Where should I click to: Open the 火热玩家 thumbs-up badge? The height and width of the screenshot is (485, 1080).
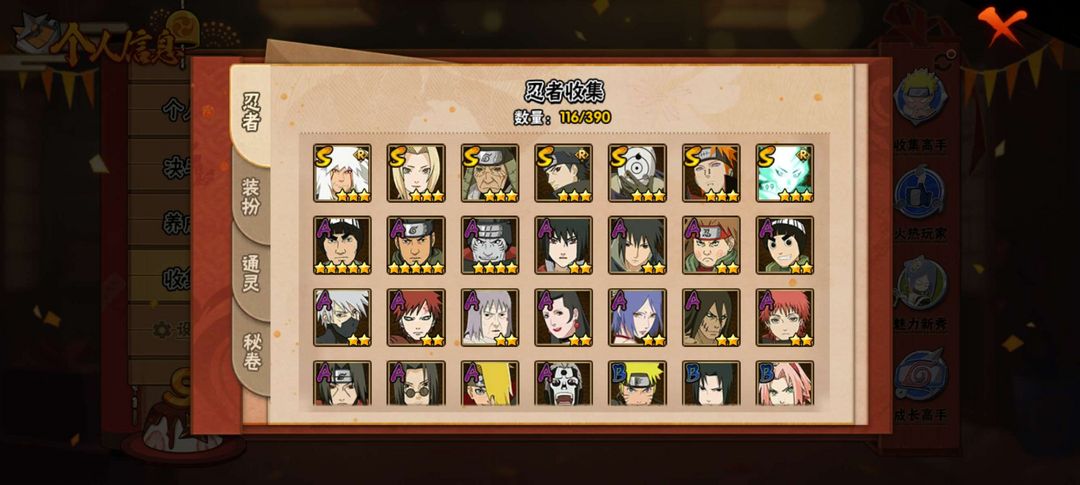tap(920, 192)
